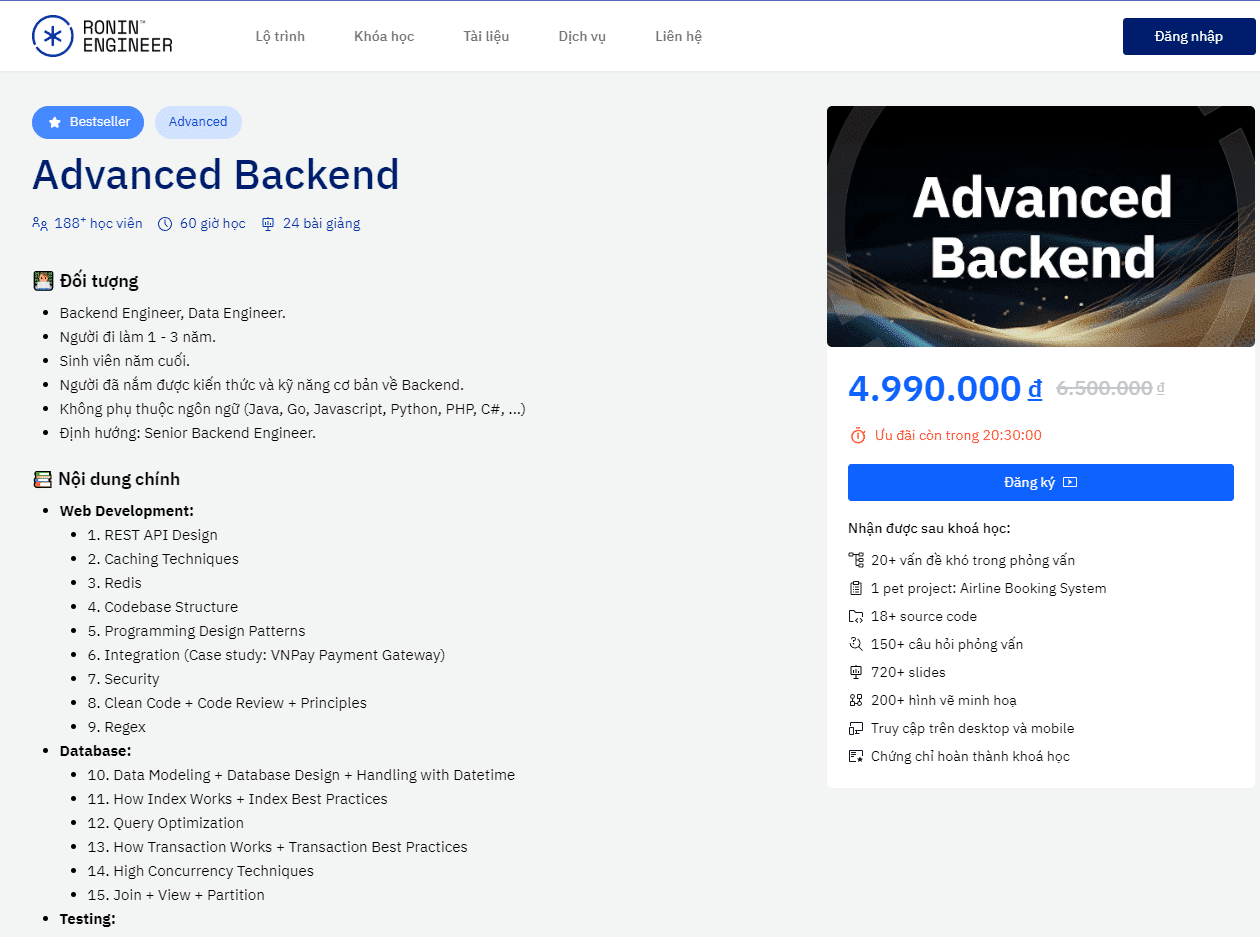Click the Advanced Backend page title
Viewport: 1260px width, 937px height.
(216, 175)
